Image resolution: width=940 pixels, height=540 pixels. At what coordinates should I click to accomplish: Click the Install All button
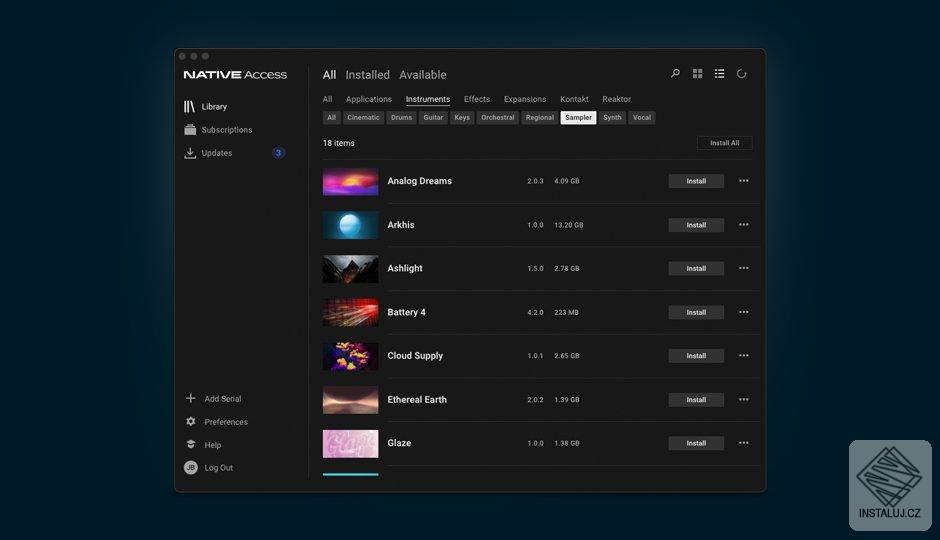tap(724, 143)
